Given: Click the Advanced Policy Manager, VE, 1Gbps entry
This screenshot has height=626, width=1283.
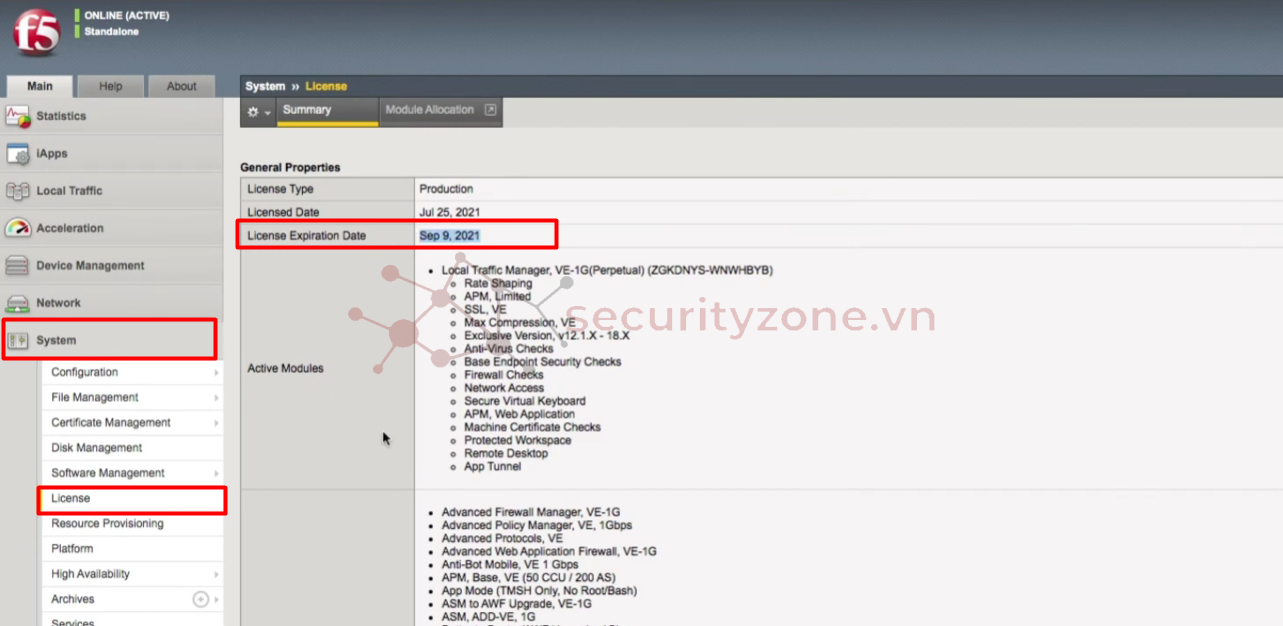Looking at the screenshot, I should [537, 525].
